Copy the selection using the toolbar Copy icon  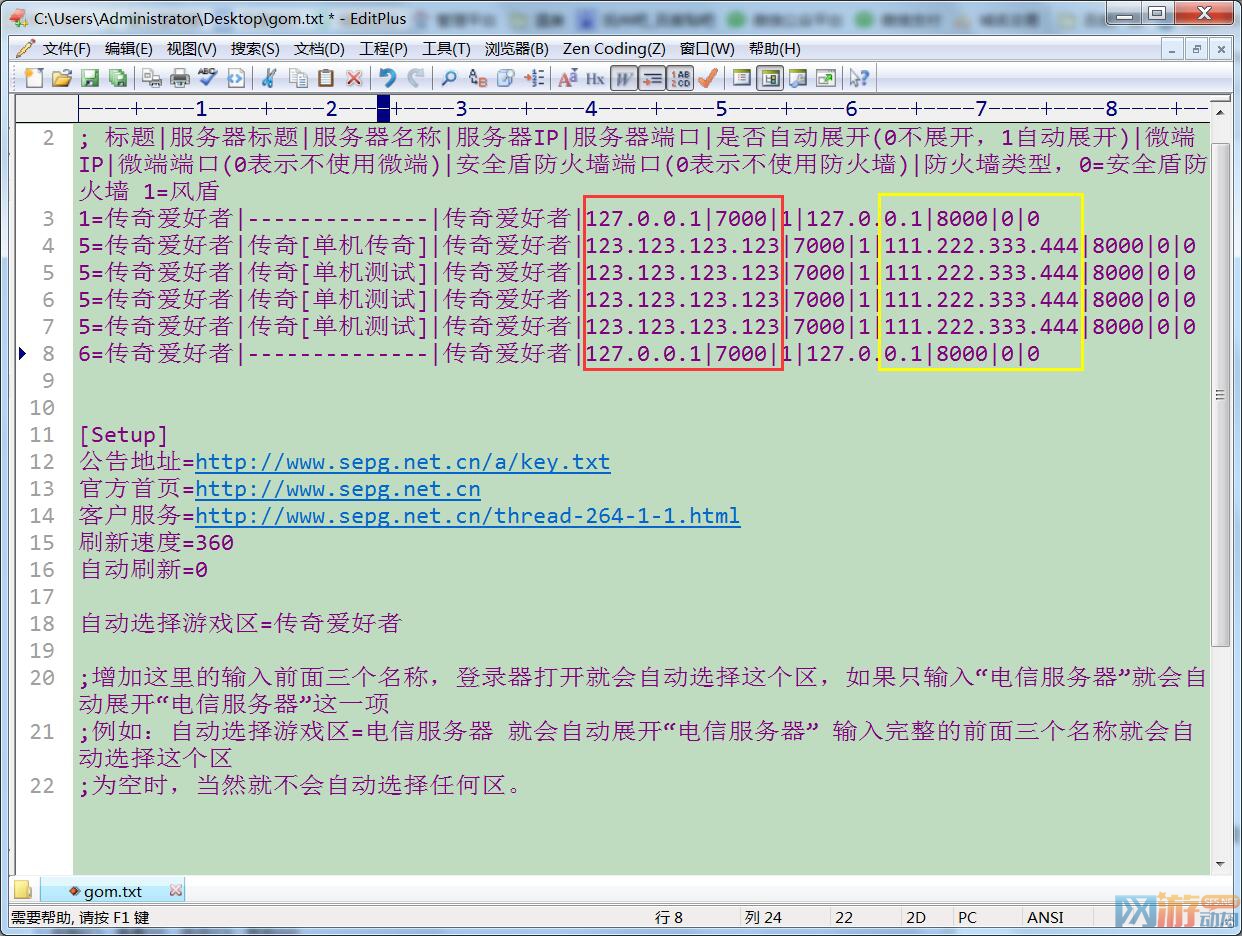click(297, 78)
